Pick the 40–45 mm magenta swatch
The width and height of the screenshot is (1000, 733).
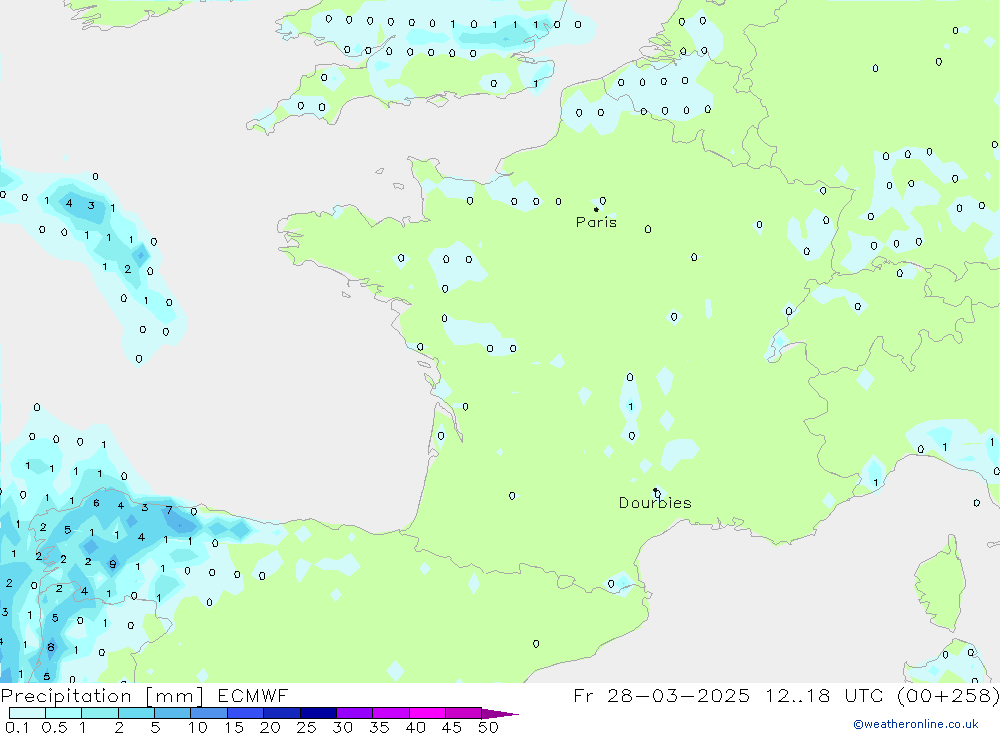click(427, 713)
